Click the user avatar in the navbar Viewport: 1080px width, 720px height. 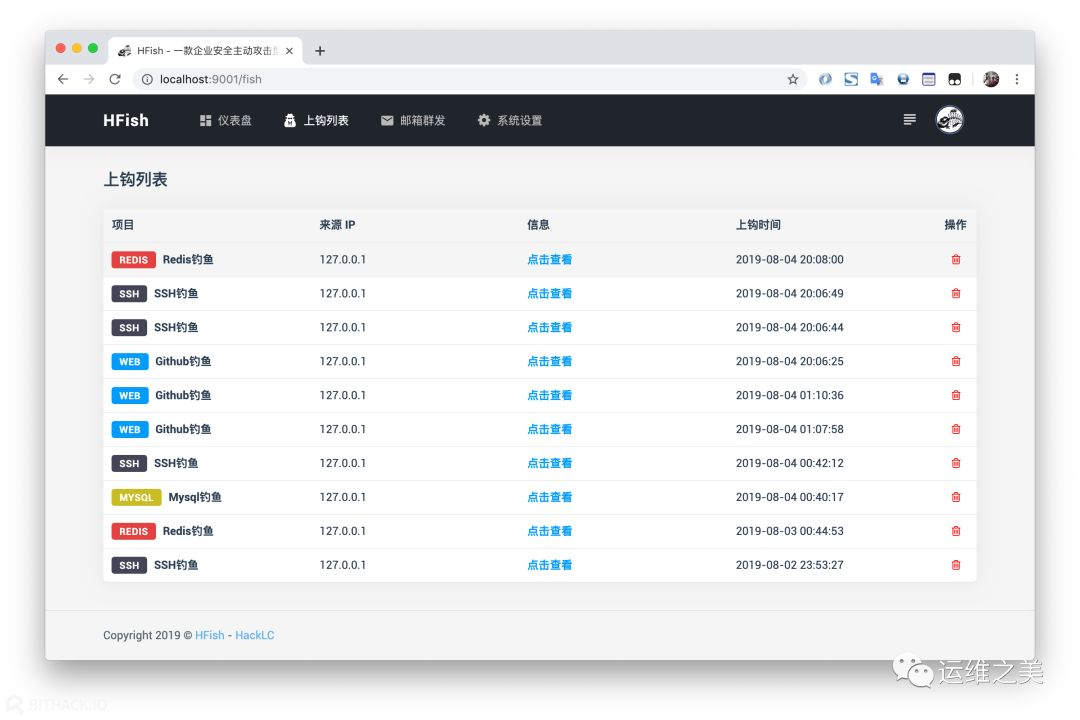click(949, 120)
